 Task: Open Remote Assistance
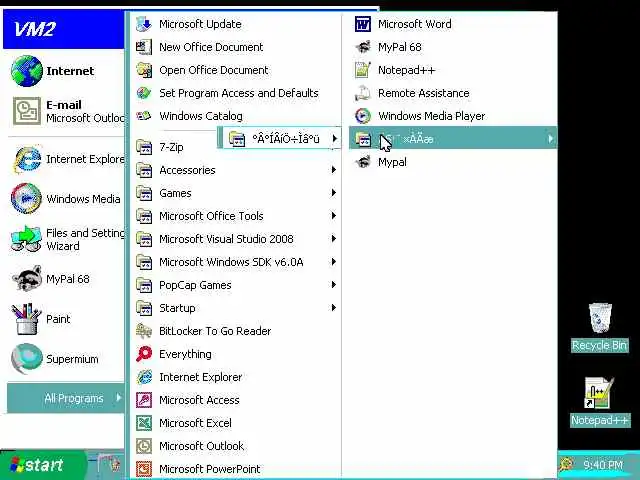tap(453, 93)
